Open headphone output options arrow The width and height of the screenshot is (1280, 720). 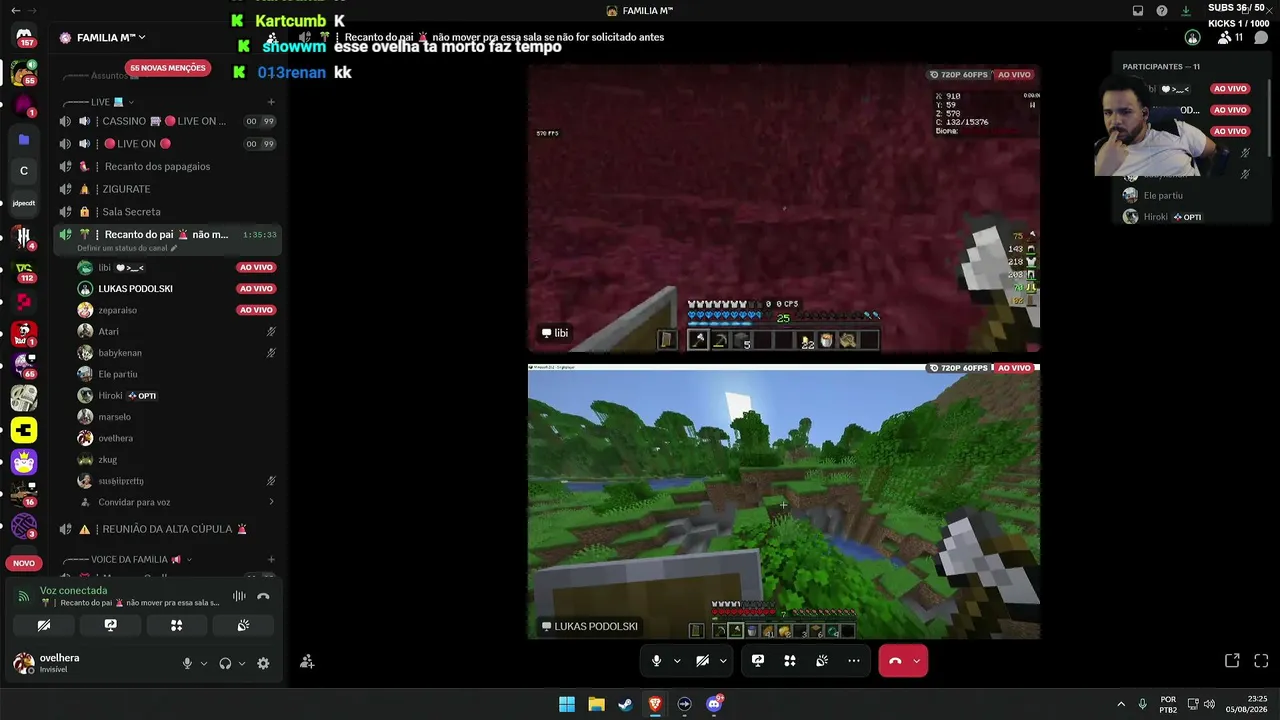242,663
